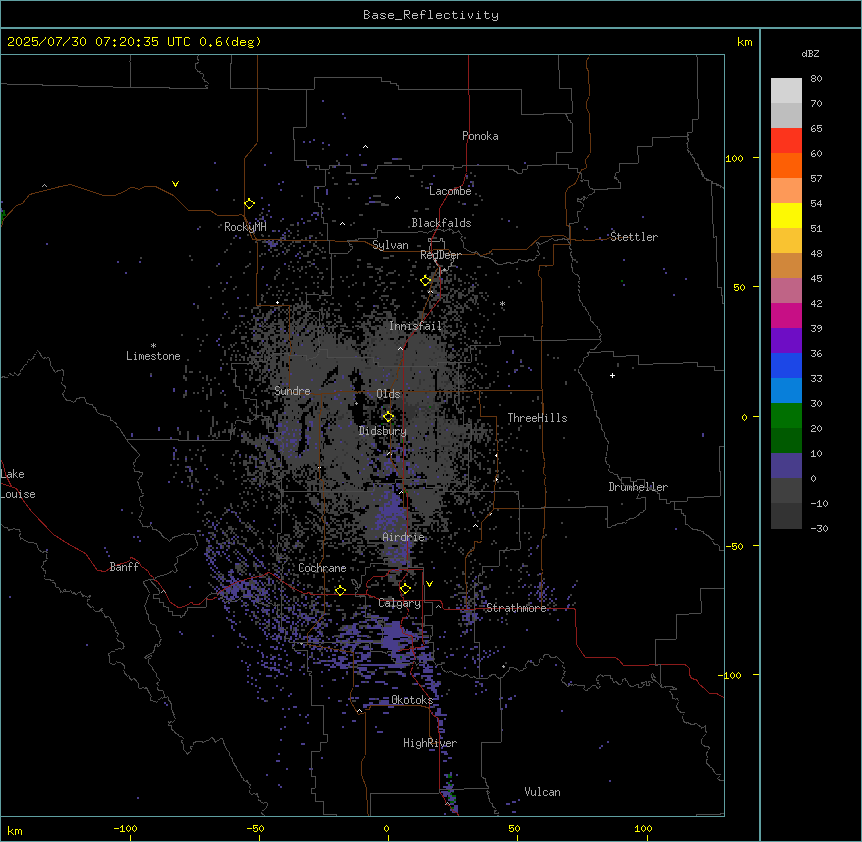This screenshot has width=862, height=842.
Task: Select the magenta 39-42 dBZ legend swatch
Action: tap(786, 315)
